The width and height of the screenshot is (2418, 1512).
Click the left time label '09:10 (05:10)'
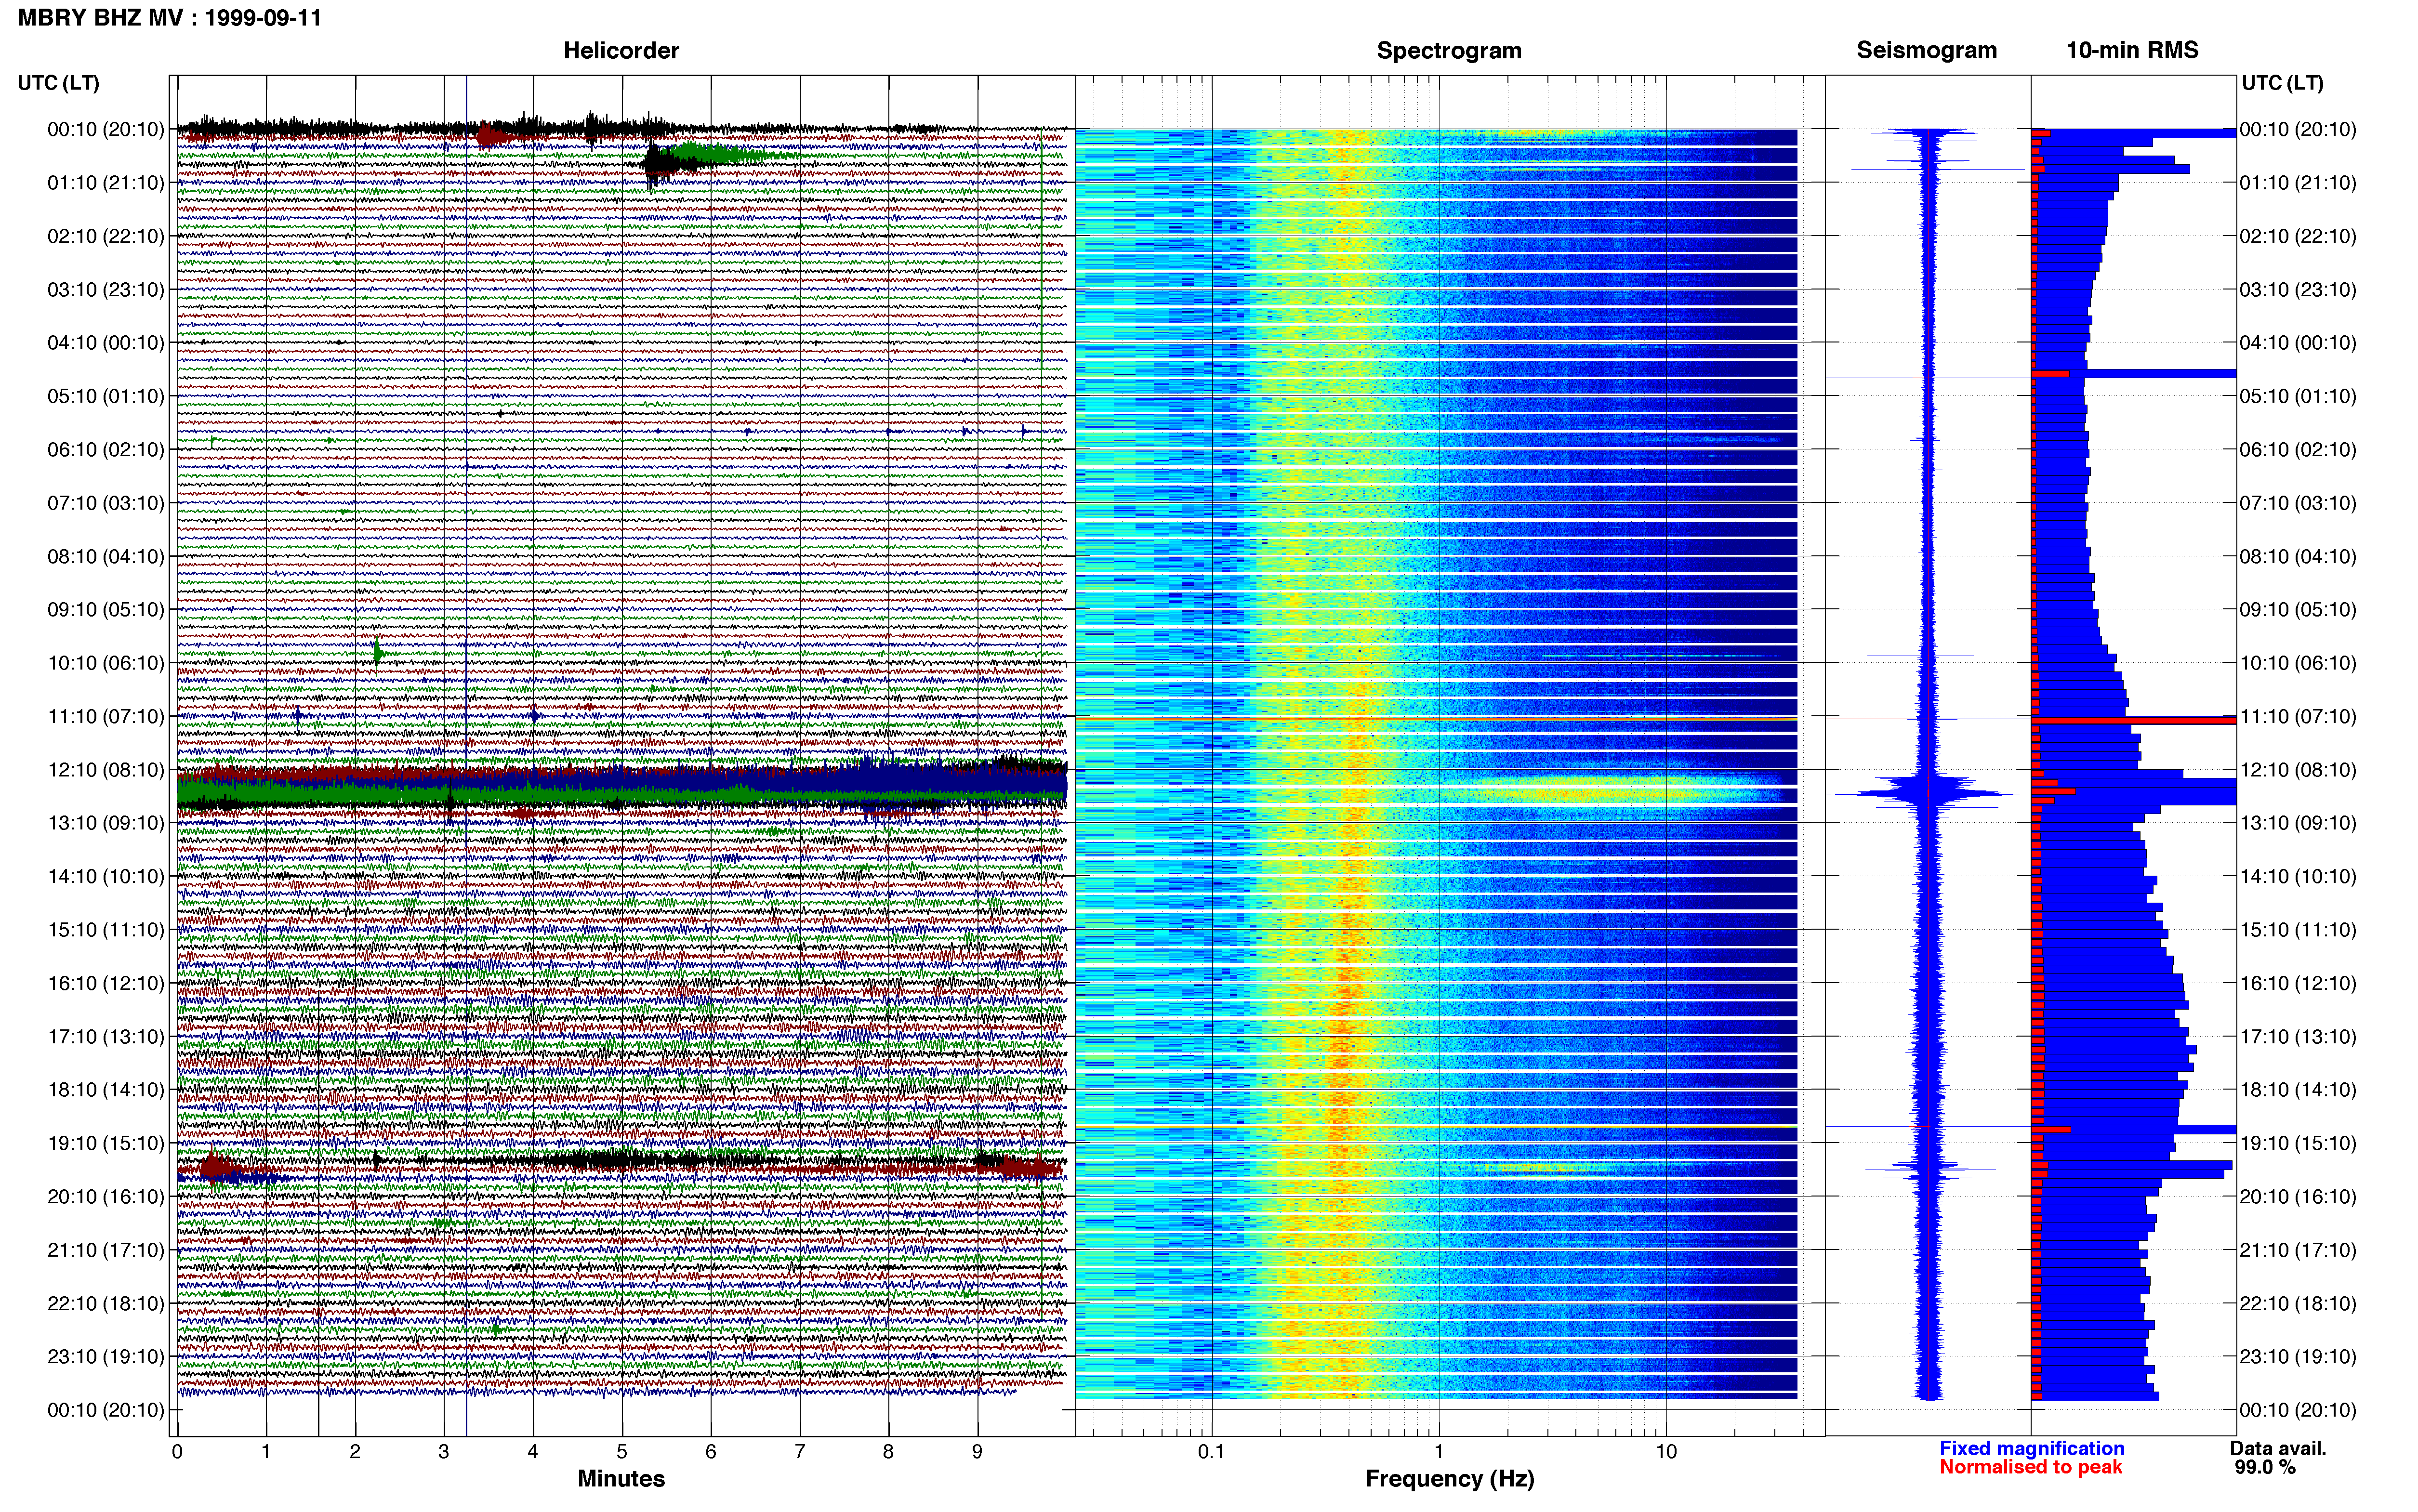point(106,610)
